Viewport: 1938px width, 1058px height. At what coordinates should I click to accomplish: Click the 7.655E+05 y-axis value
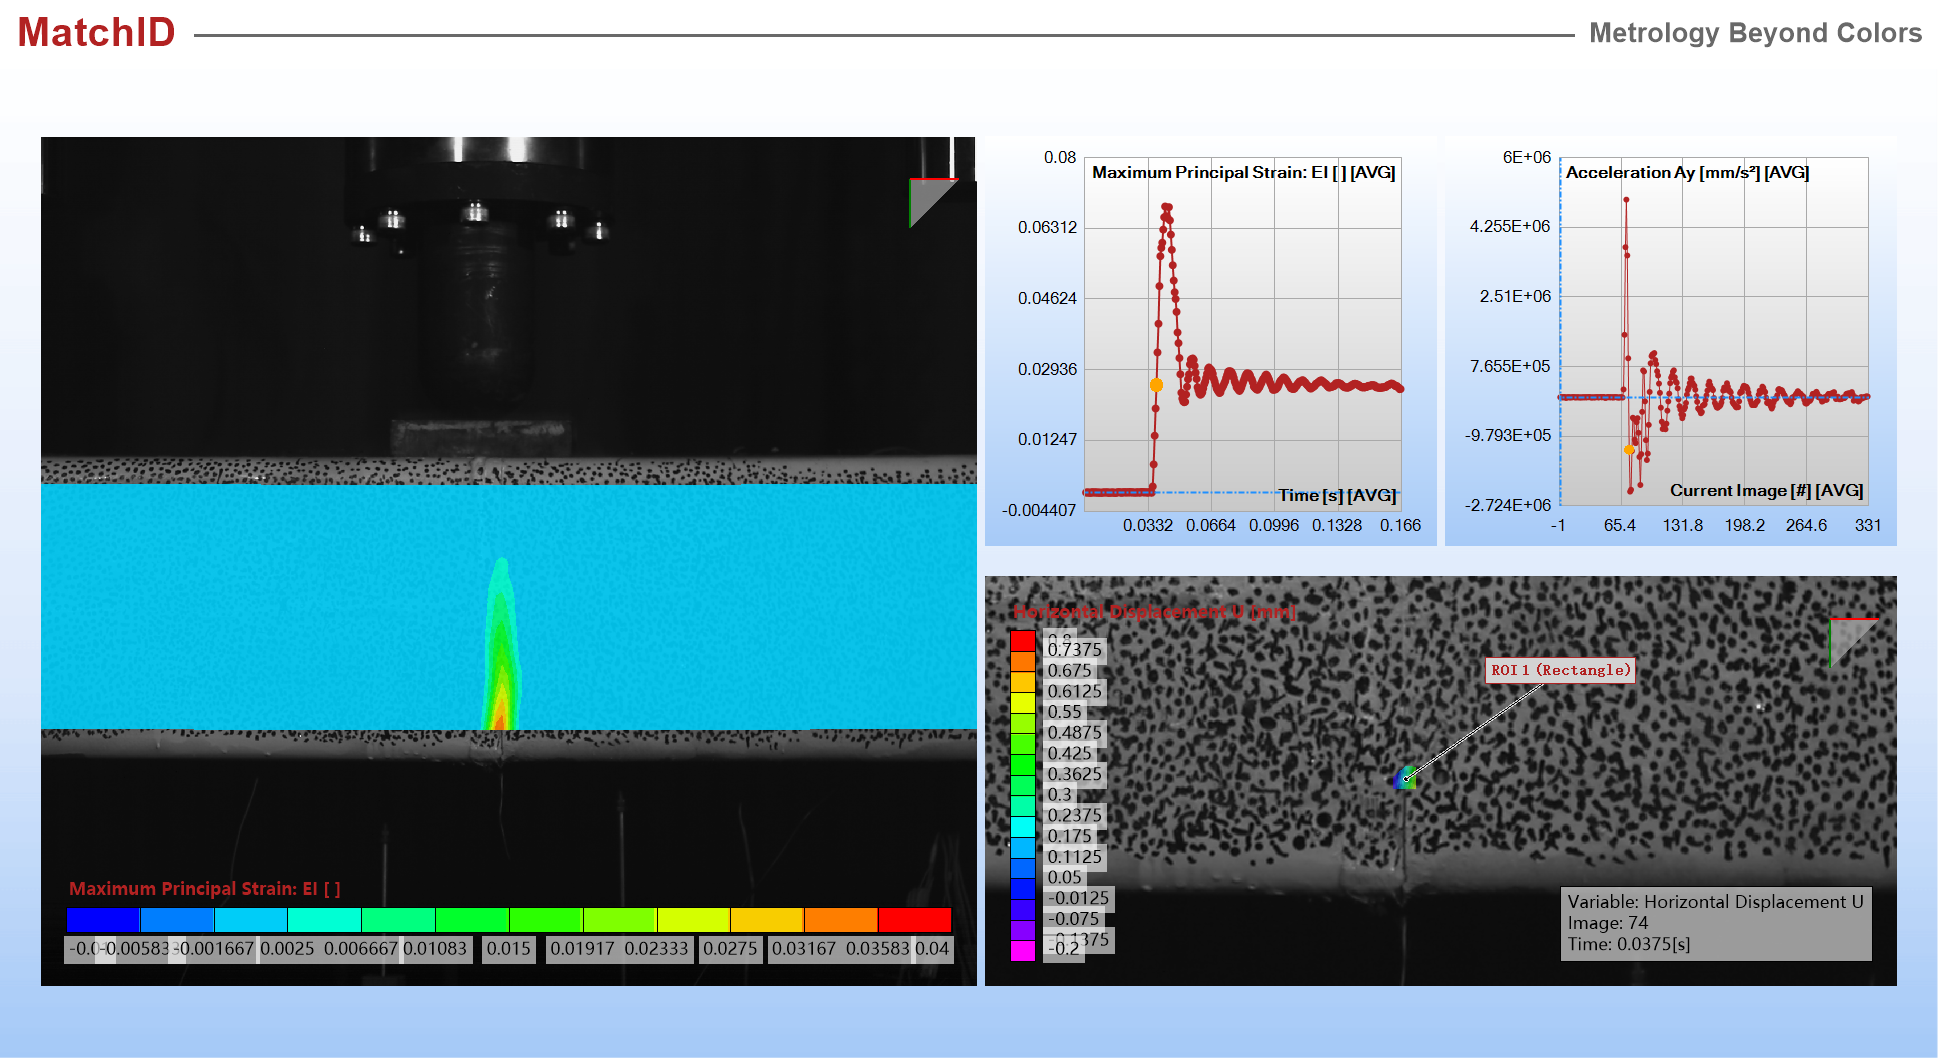coord(1509,366)
